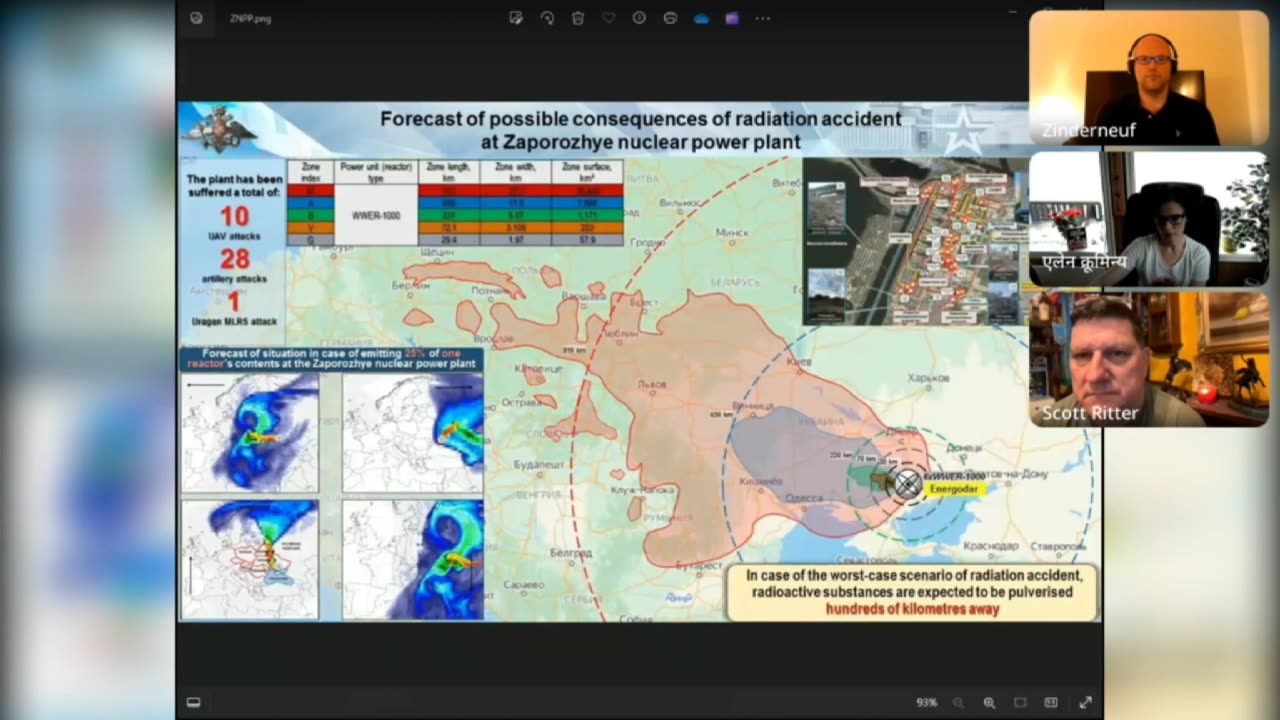Open the purple Clipchamp icon

732,18
